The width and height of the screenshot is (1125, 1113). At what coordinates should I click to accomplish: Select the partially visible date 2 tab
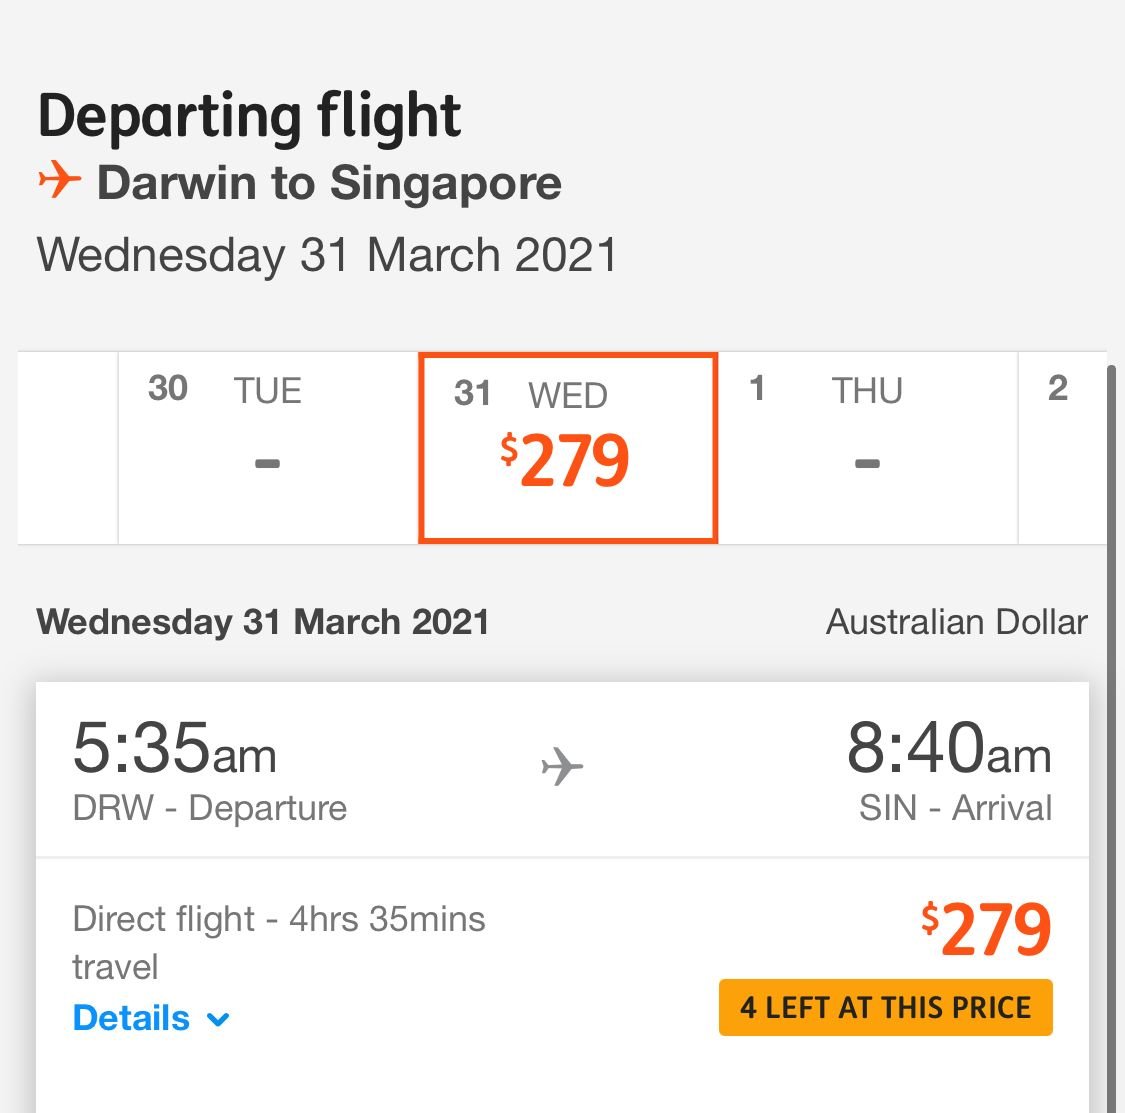coord(1063,448)
